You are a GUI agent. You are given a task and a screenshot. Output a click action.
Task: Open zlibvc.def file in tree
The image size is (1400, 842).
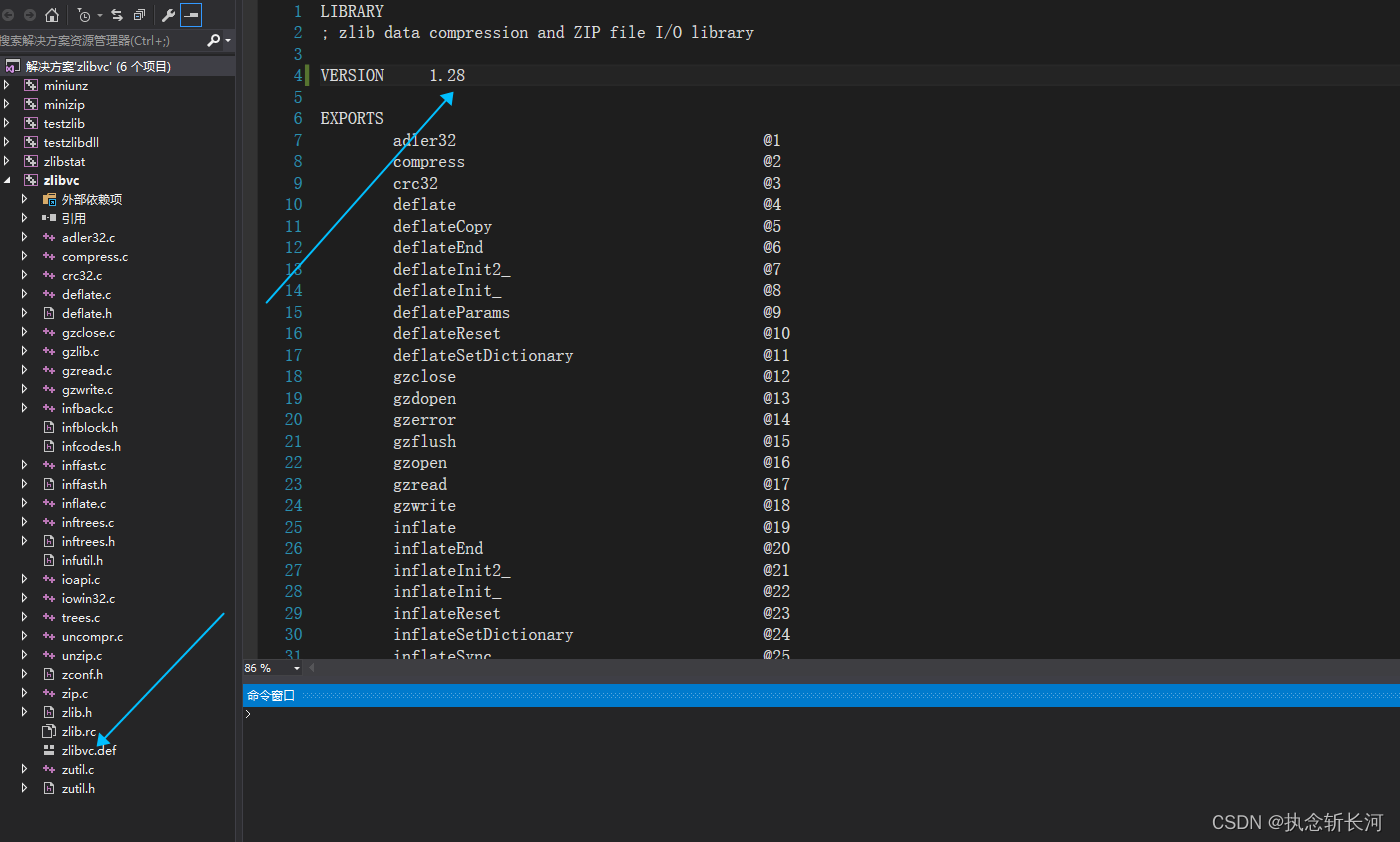(89, 750)
